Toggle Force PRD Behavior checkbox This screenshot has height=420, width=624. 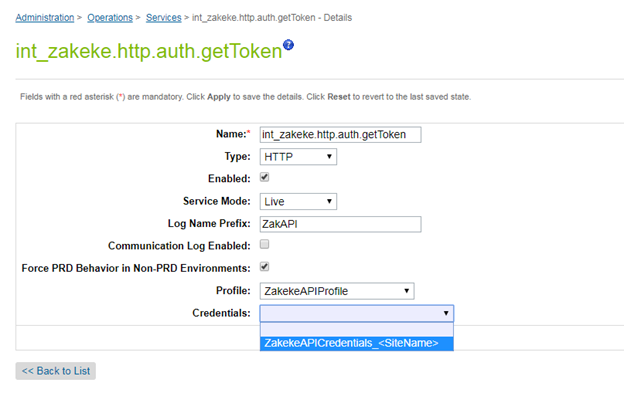[265, 267]
